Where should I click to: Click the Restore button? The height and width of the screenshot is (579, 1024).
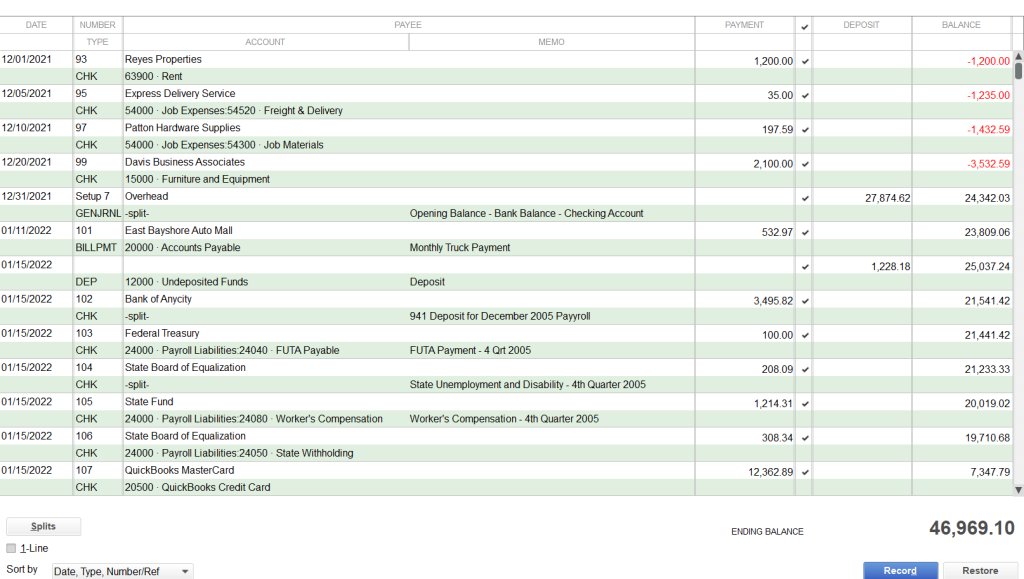click(979, 570)
